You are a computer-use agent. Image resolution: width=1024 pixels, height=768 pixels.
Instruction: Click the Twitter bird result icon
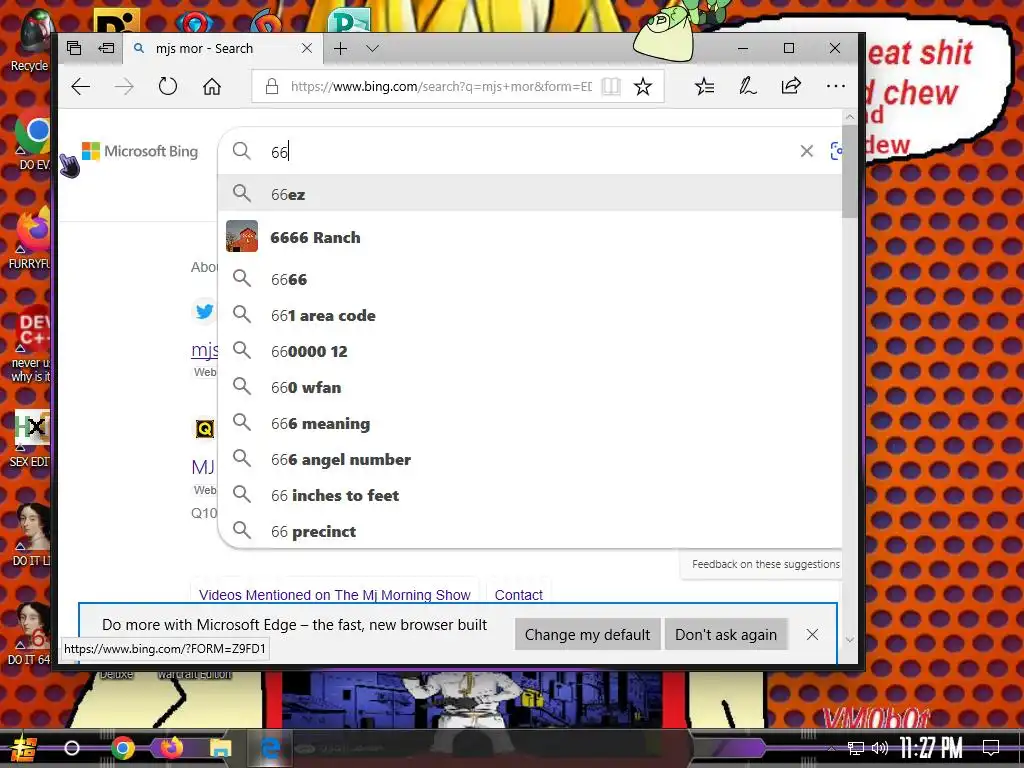(x=204, y=312)
